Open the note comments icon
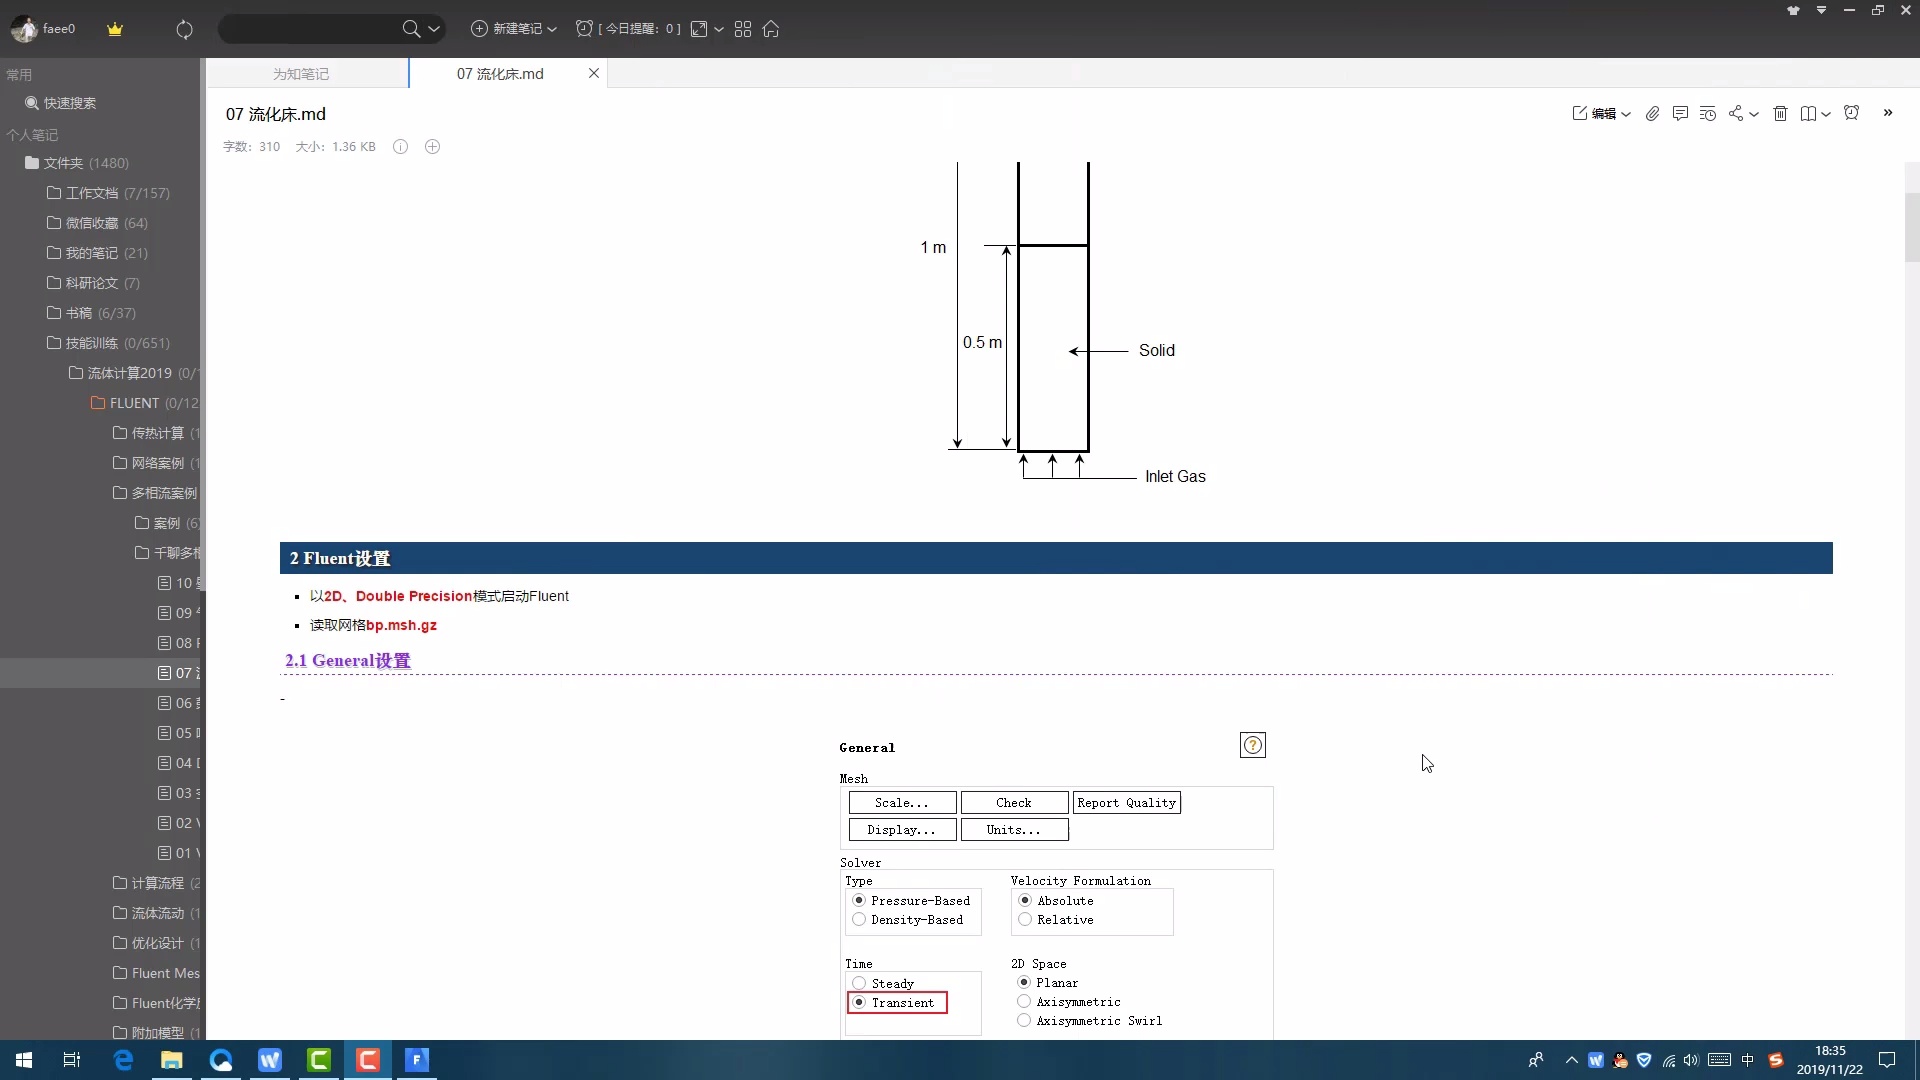 [1680, 114]
